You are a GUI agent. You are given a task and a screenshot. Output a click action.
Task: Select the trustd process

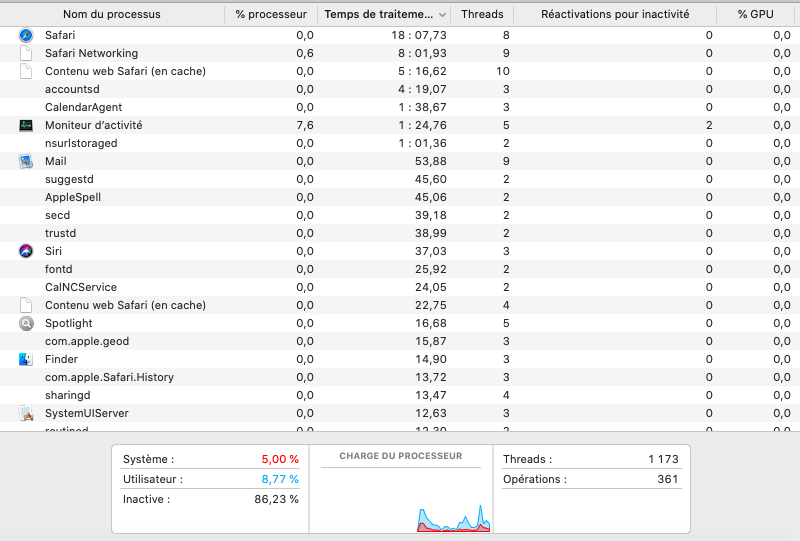click(61, 233)
